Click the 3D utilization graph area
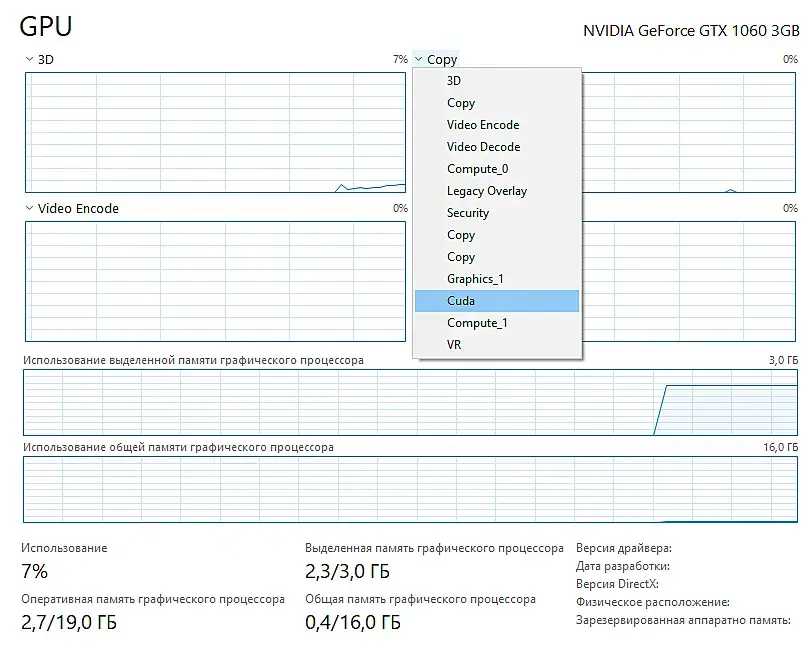Screen dimensions: 812x655 click(x=215, y=132)
